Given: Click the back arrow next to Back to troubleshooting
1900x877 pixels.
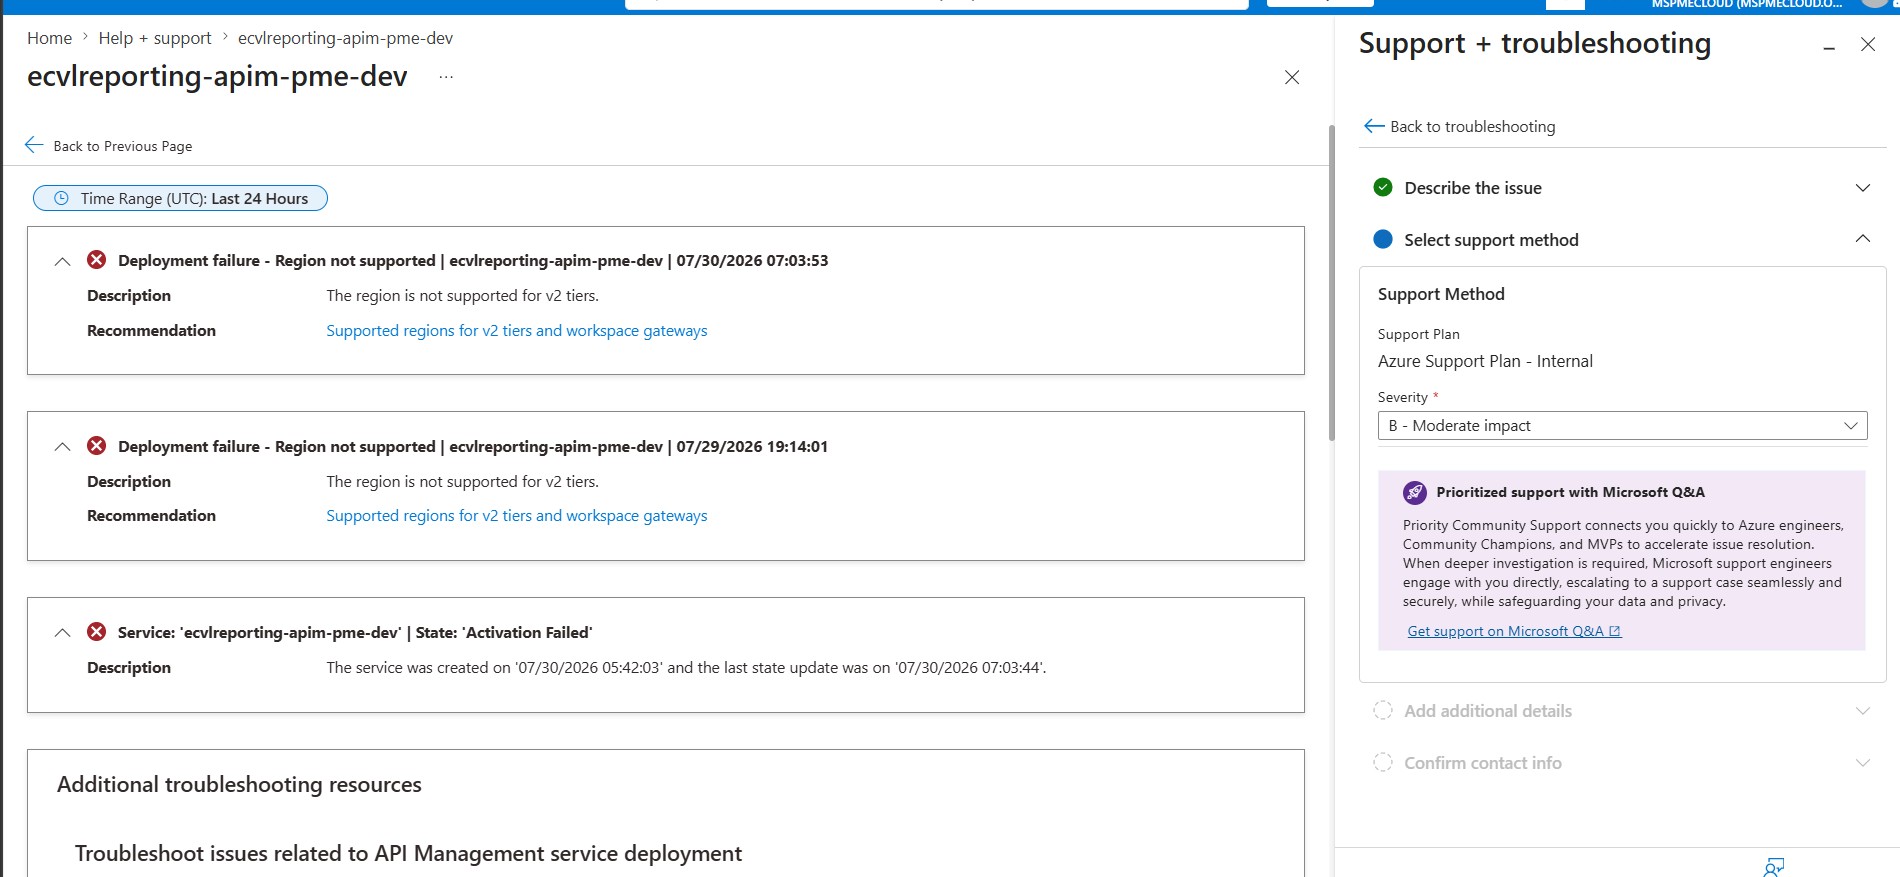Looking at the screenshot, I should [x=1374, y=126].
